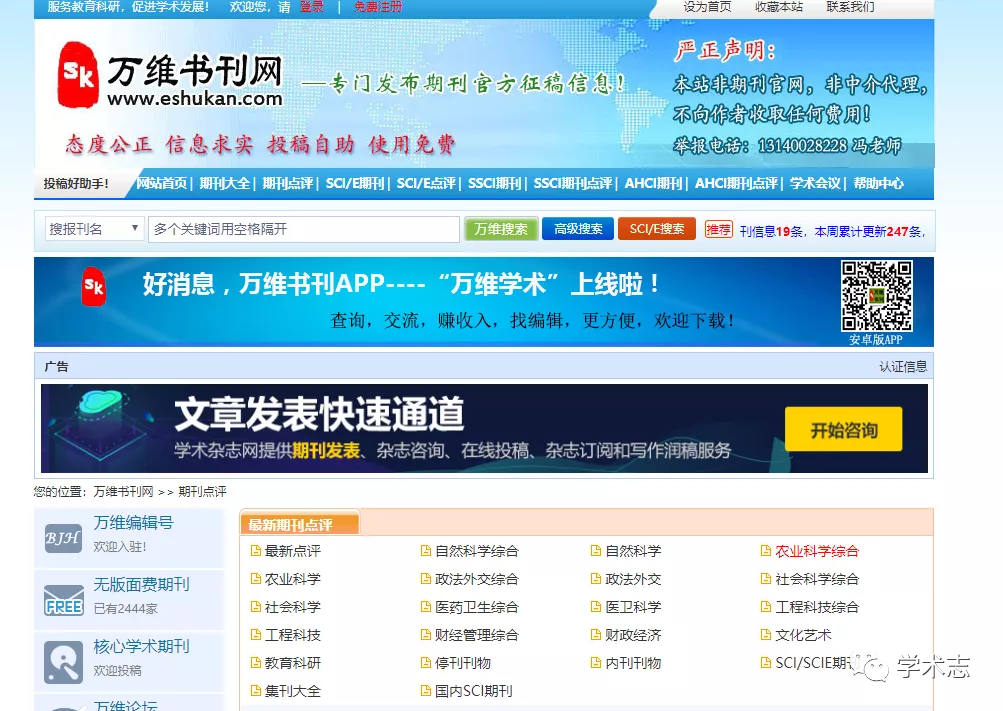Click the 文章发表快速通道 ad banner
Screen dimensions: 1003x711
click(x=484, y=428)
